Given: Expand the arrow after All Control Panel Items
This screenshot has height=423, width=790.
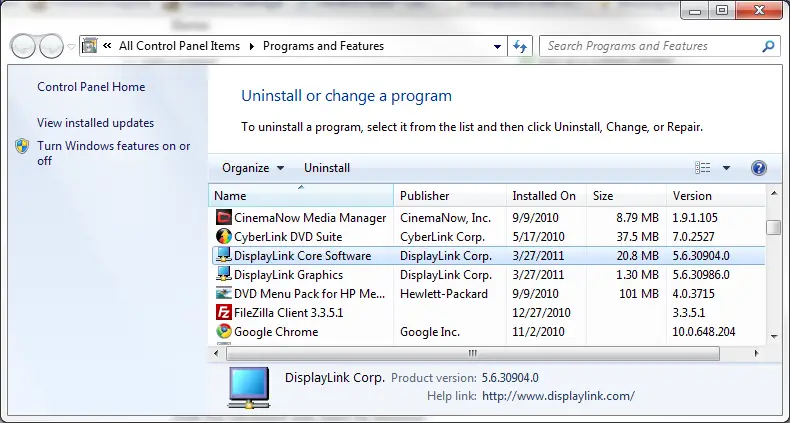Looking at the screenshot, I should click(x=251, y=46).
